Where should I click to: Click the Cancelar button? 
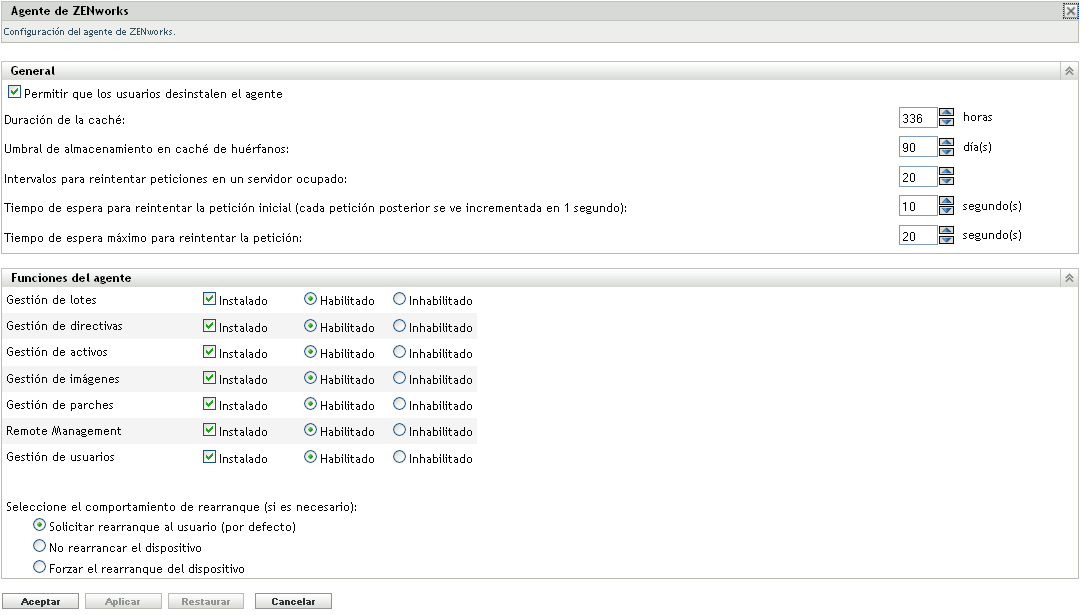(x=293, y=601)
